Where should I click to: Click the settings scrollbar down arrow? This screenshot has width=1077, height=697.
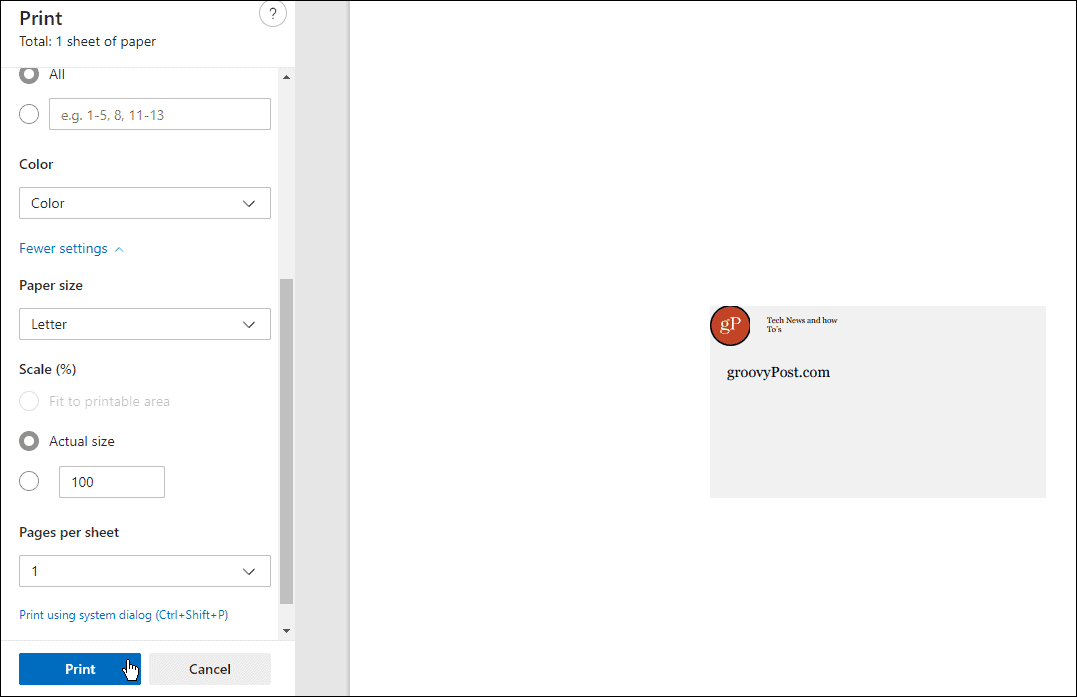(x=286, y=630)
